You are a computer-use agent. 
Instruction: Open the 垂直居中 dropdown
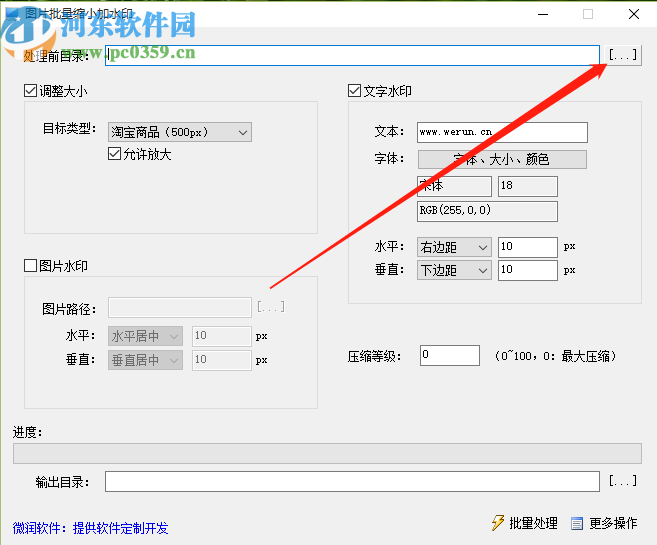tap(145, 360)
